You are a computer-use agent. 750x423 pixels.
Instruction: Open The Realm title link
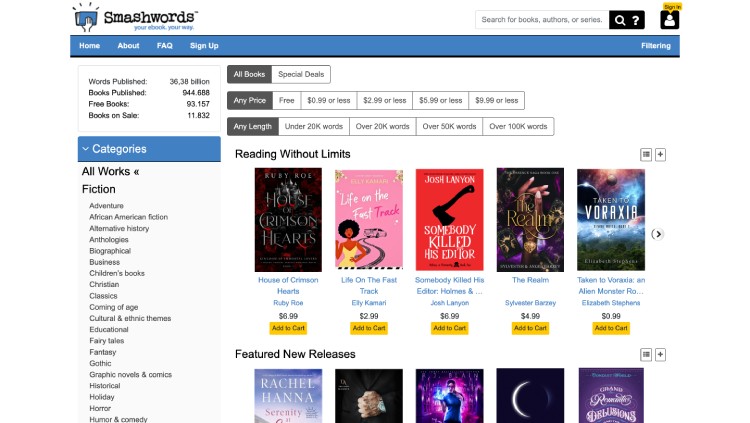click(x=530, y=280)
